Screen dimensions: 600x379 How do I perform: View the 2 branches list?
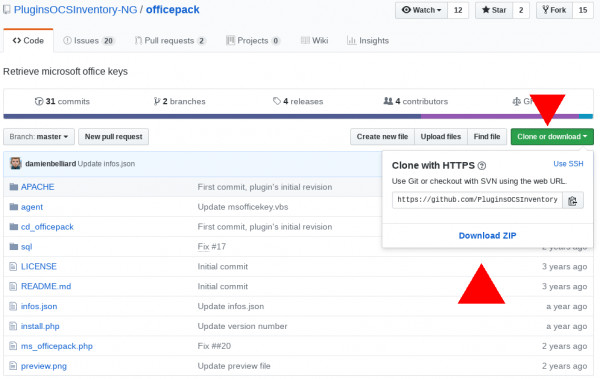point(179,101)
